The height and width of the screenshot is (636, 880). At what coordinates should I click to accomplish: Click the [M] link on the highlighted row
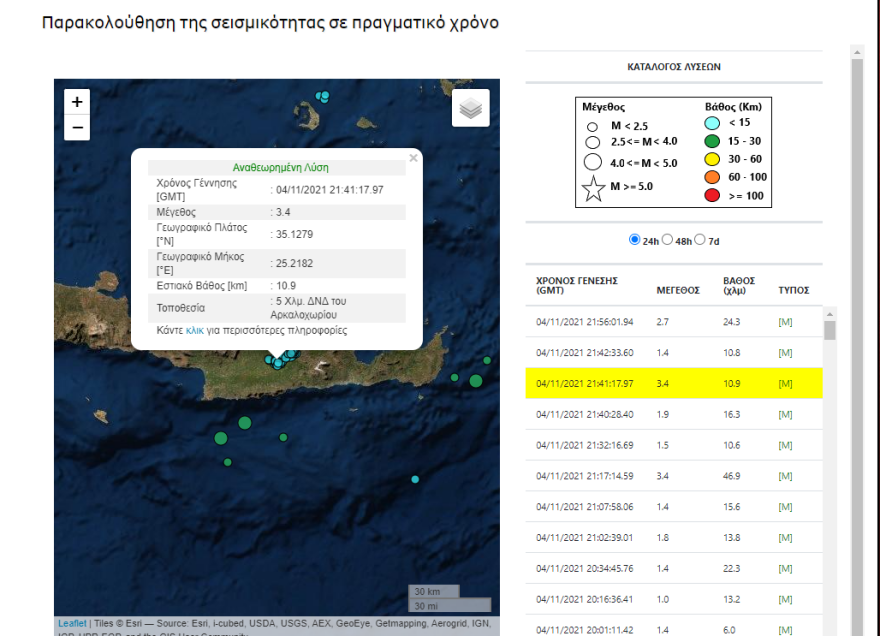click(x=786, y=382)
